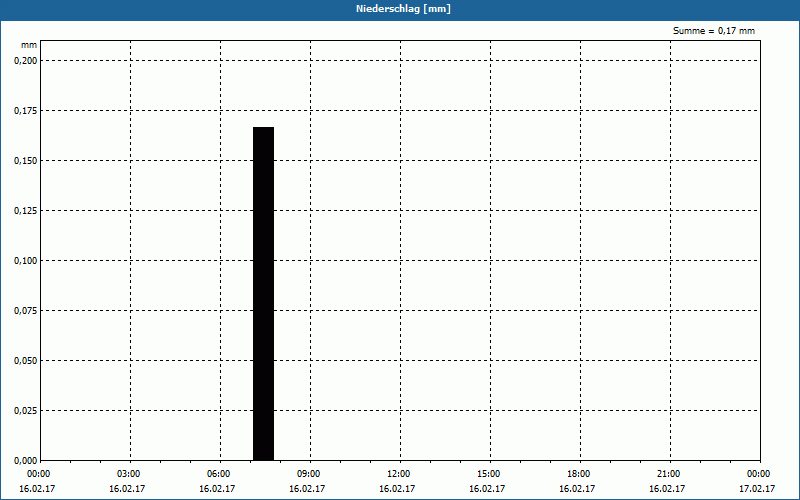Click the 16.02.17 date under 03:00
Screen dimensions: 800x500
pos(127,488)
